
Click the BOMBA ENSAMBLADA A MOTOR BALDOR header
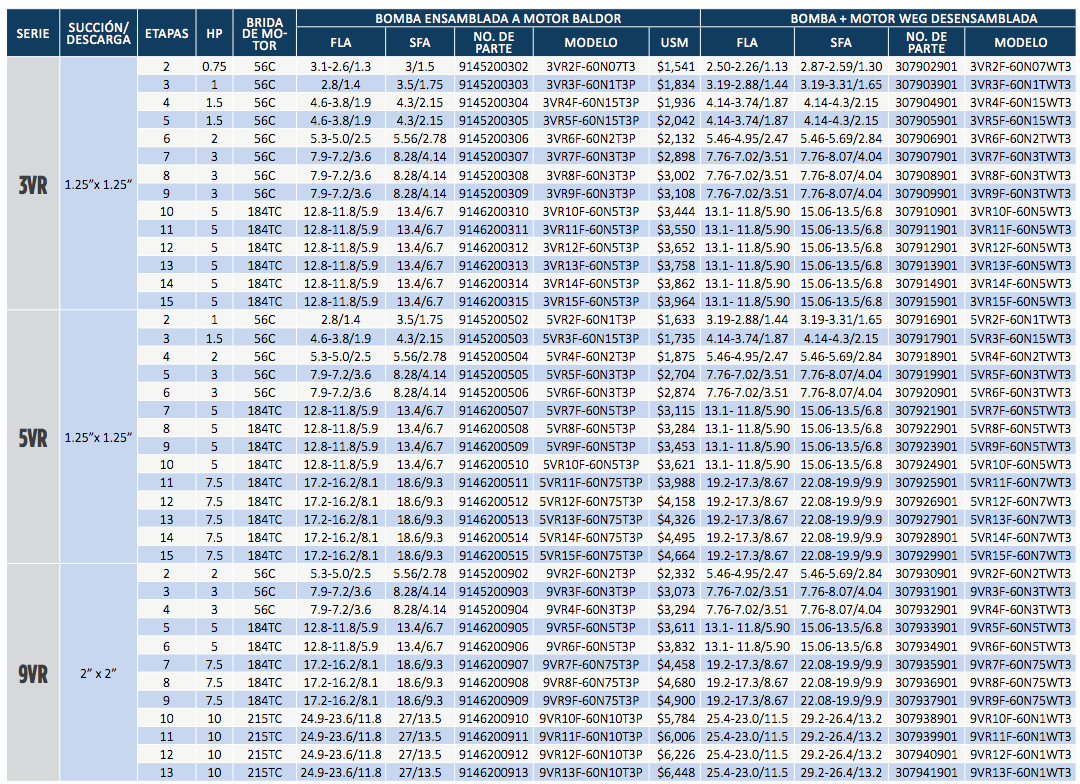498,19
